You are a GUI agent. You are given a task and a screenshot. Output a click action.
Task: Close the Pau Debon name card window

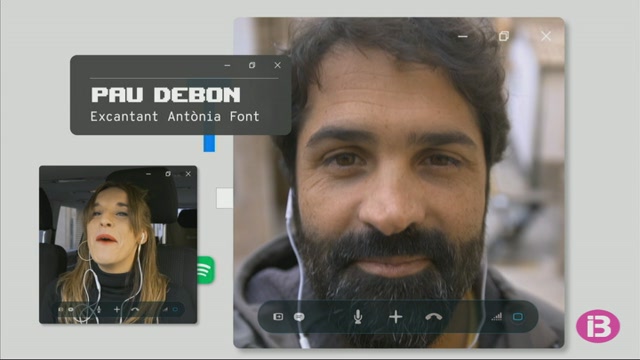coord(278,65)
